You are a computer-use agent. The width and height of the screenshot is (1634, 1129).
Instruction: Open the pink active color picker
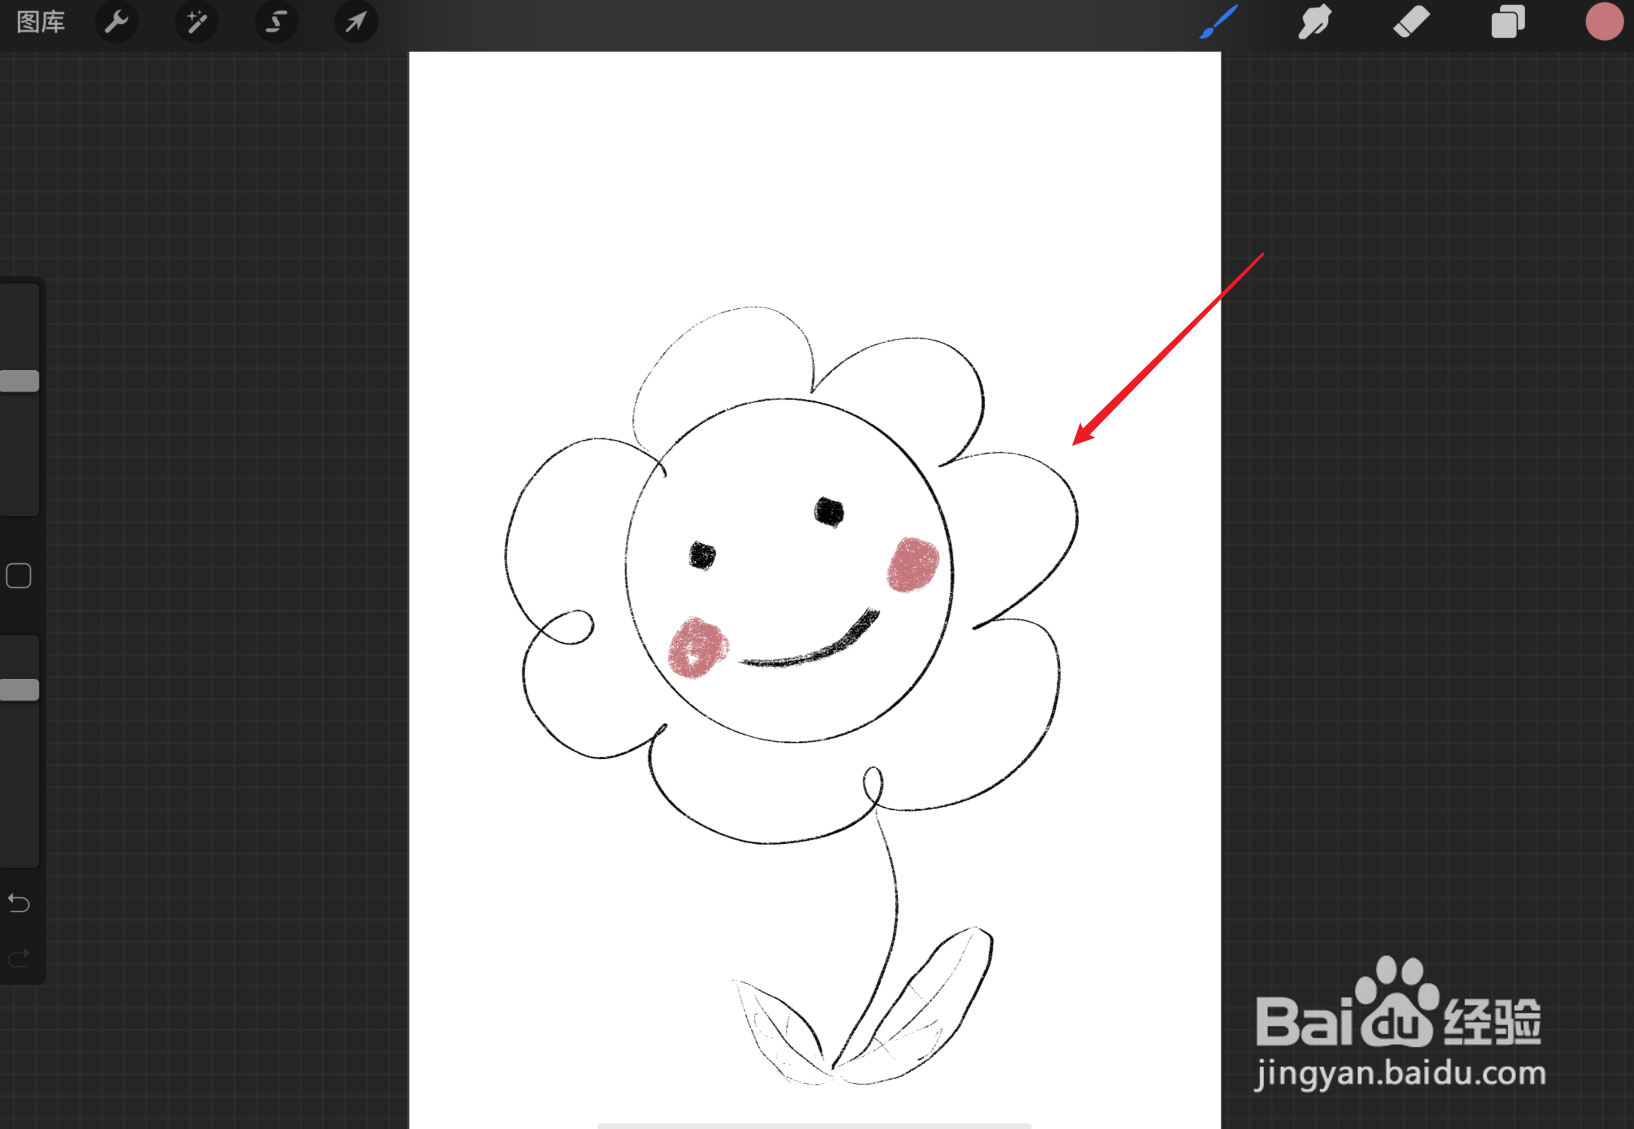pyautogui.click(x=1604, y=22)
